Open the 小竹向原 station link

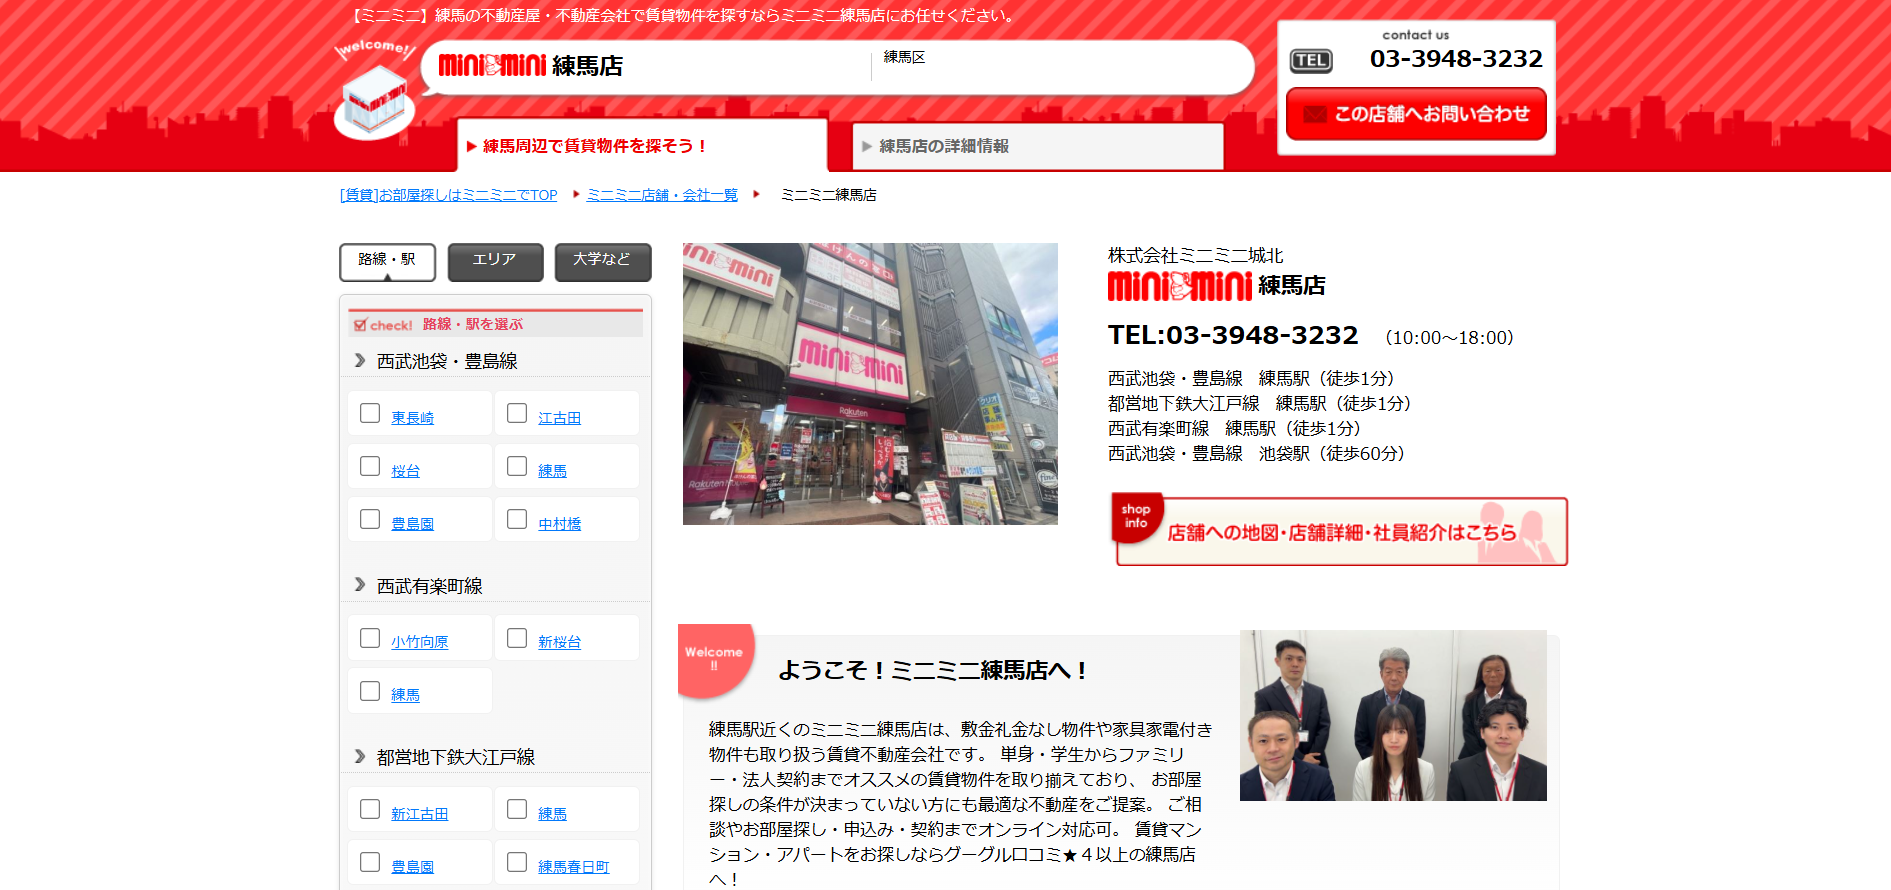pyautogui.click(x=419, y=642)
